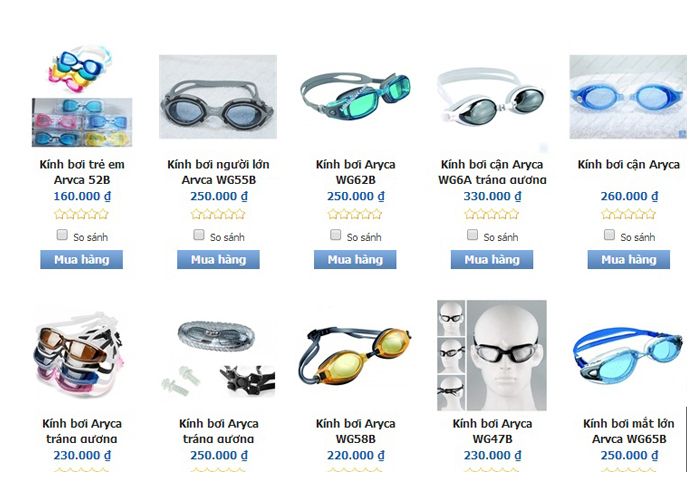Click Mua hàng for Kính bơi trẻ em
Screen dimensions: 700x500
click(82, 259)
